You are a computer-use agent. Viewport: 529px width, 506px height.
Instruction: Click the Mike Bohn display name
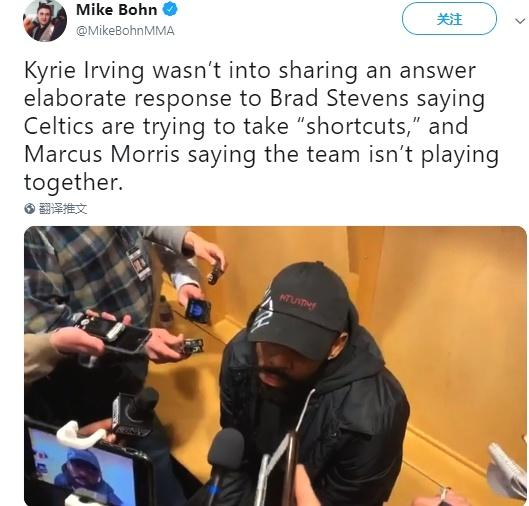click(117, 10)
